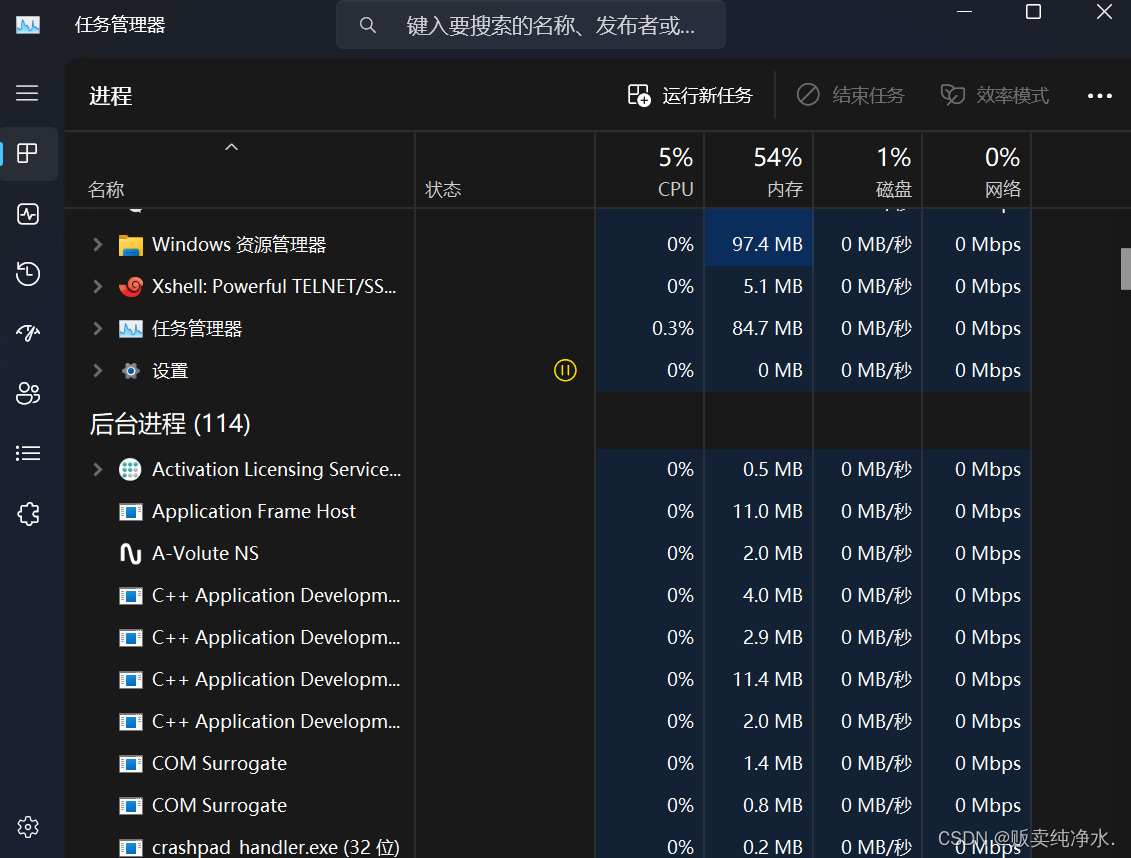
Task: Sort by 磁盘 column header
Action: coord(868,170)
